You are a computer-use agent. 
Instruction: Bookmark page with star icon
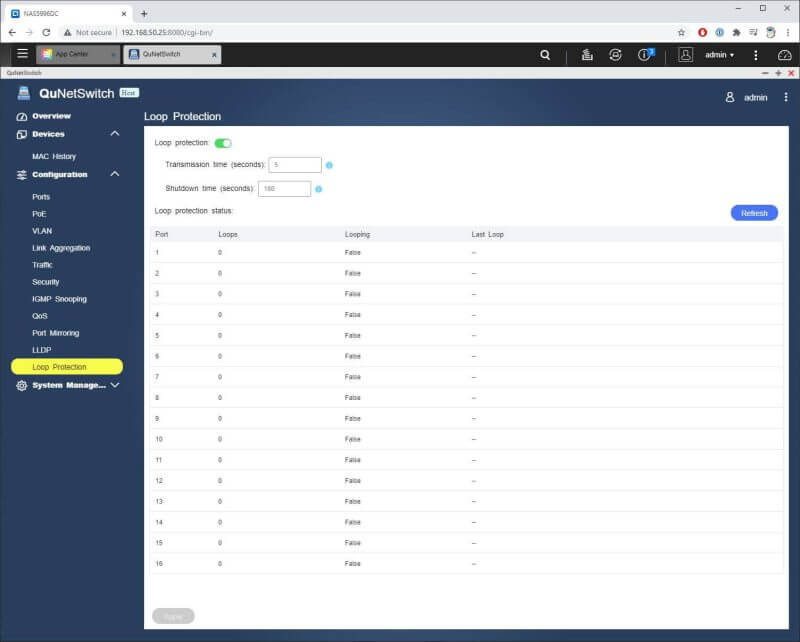coord(681,33)
